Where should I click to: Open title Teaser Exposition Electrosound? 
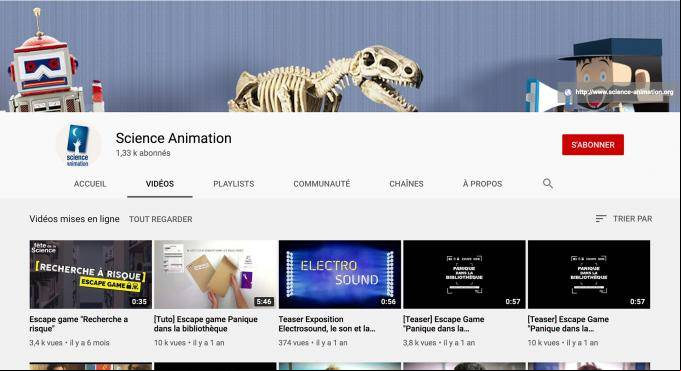(327, 324)
